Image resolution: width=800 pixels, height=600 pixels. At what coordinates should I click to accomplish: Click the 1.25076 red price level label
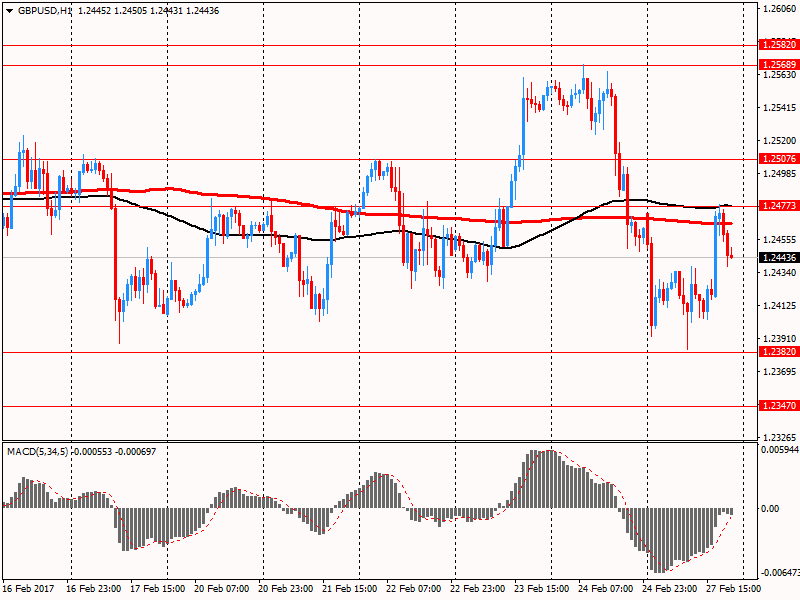pyautogui.click(x=779, y=159)
